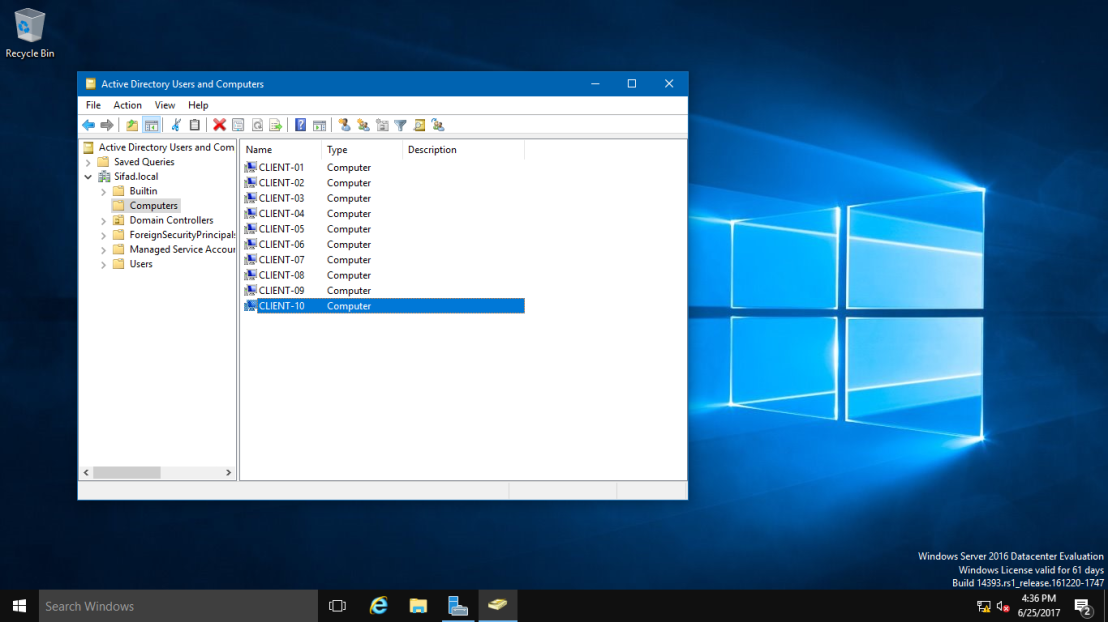Click the Cut scissors toolbar icon

176,125
